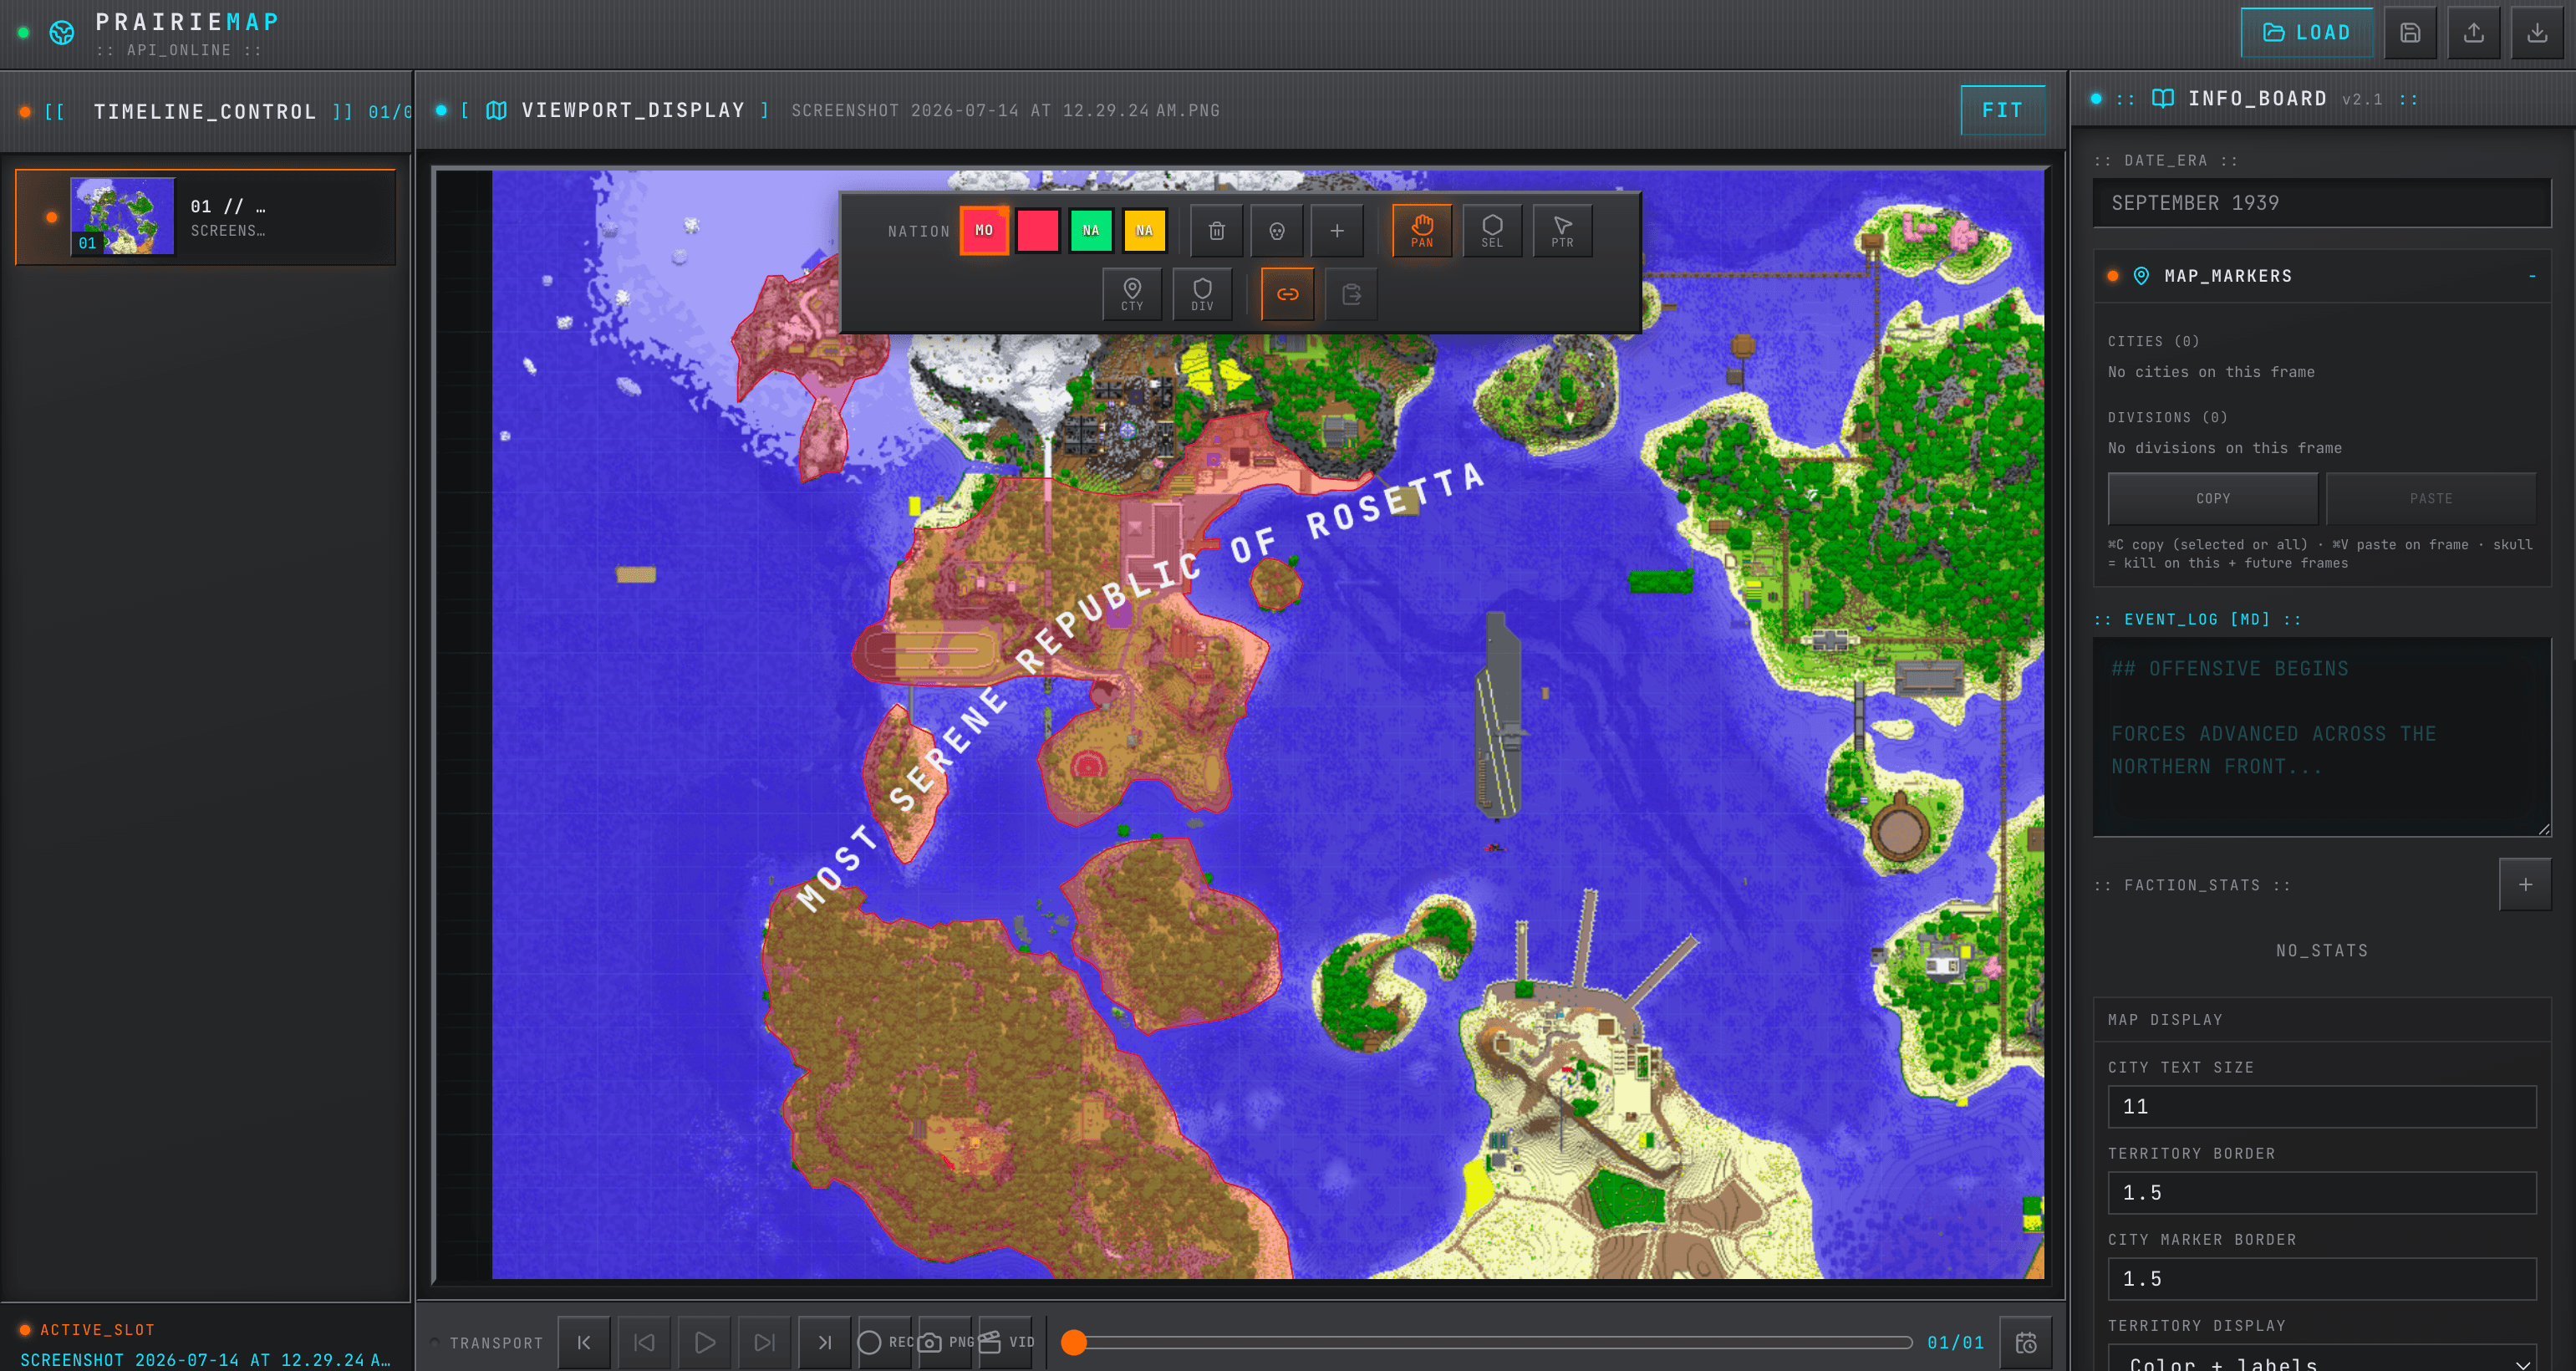Click the 'NO_STATS' text
Viewport: 2576px width, 1371px height.
[2322, 951]
